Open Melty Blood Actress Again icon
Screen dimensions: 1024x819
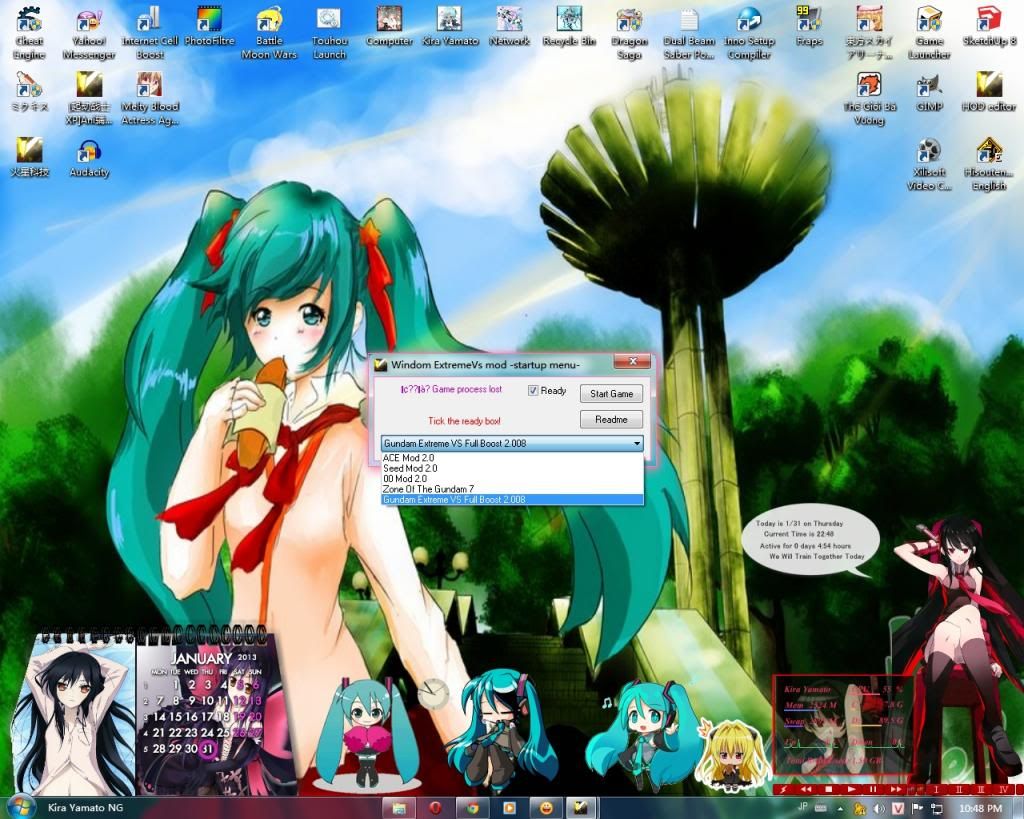coord(150,99)
